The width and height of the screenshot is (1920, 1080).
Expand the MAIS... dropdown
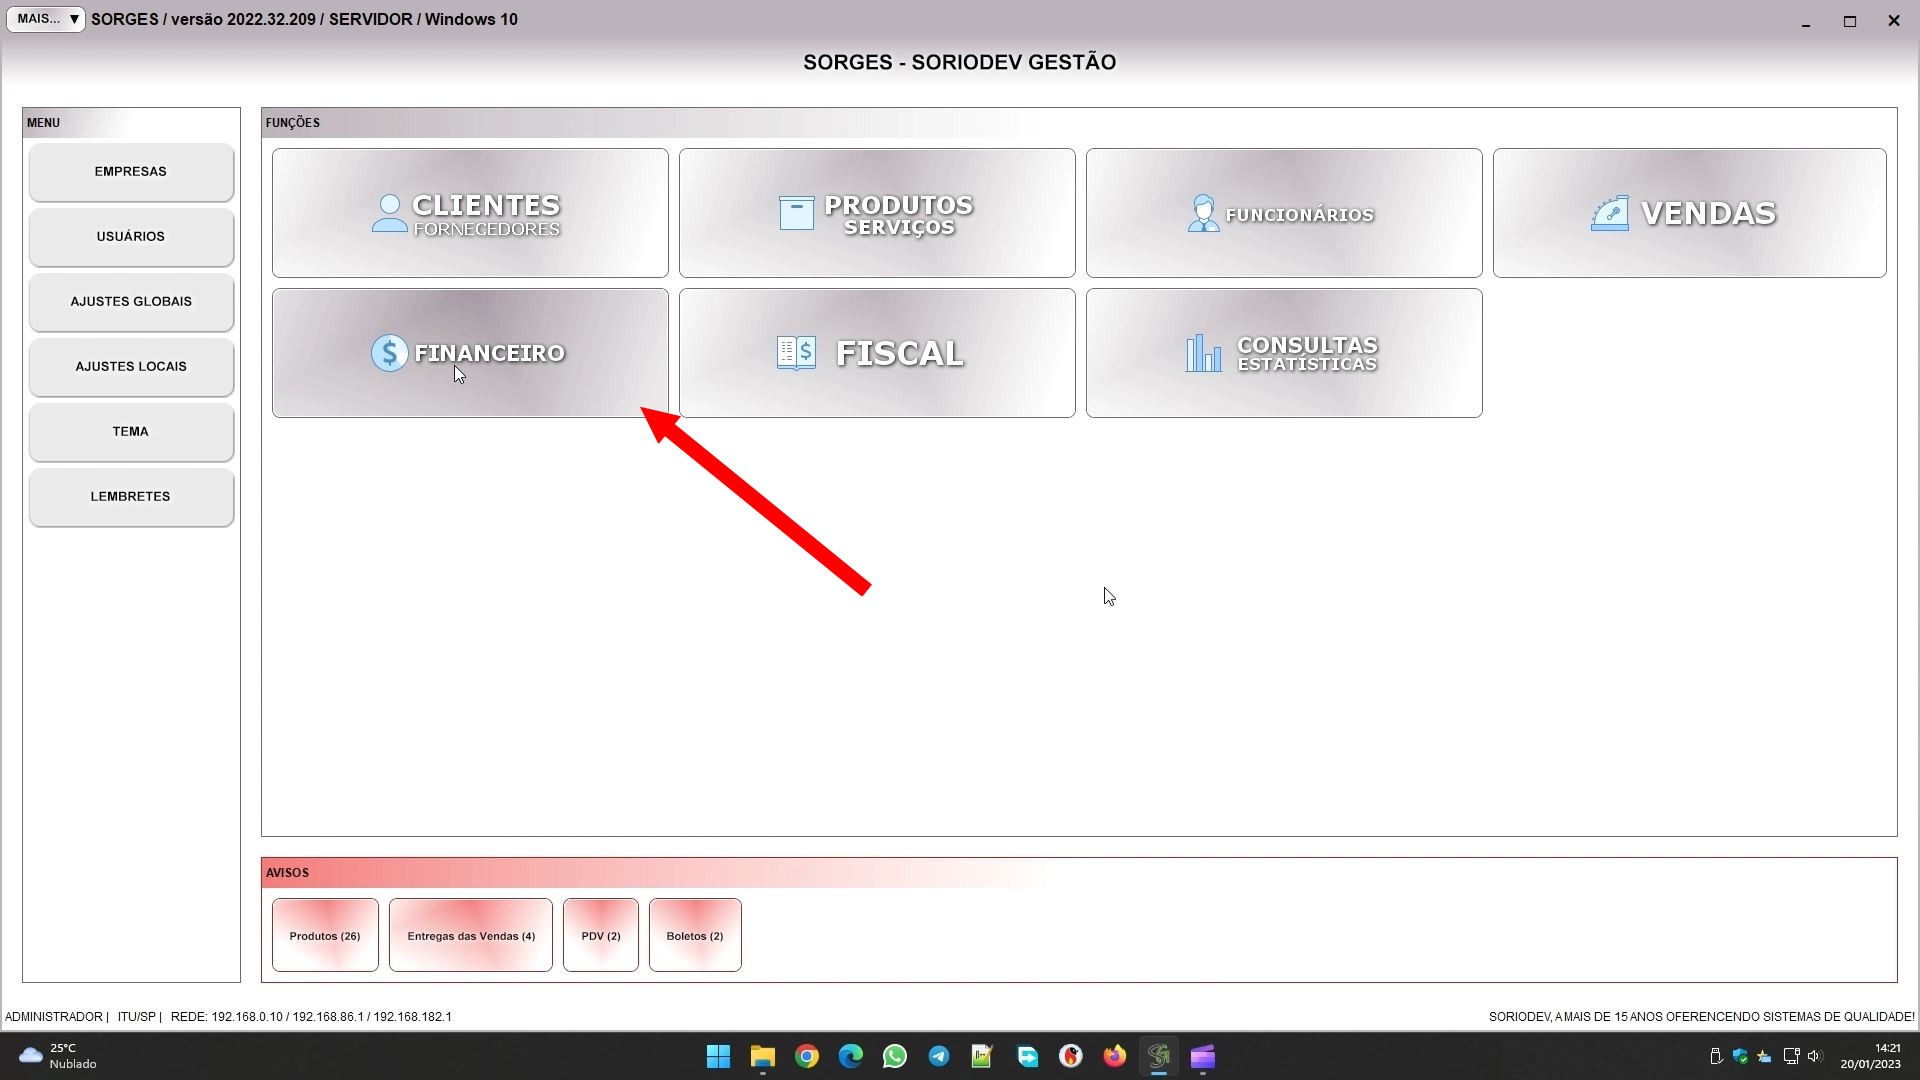tap(46, 19)
